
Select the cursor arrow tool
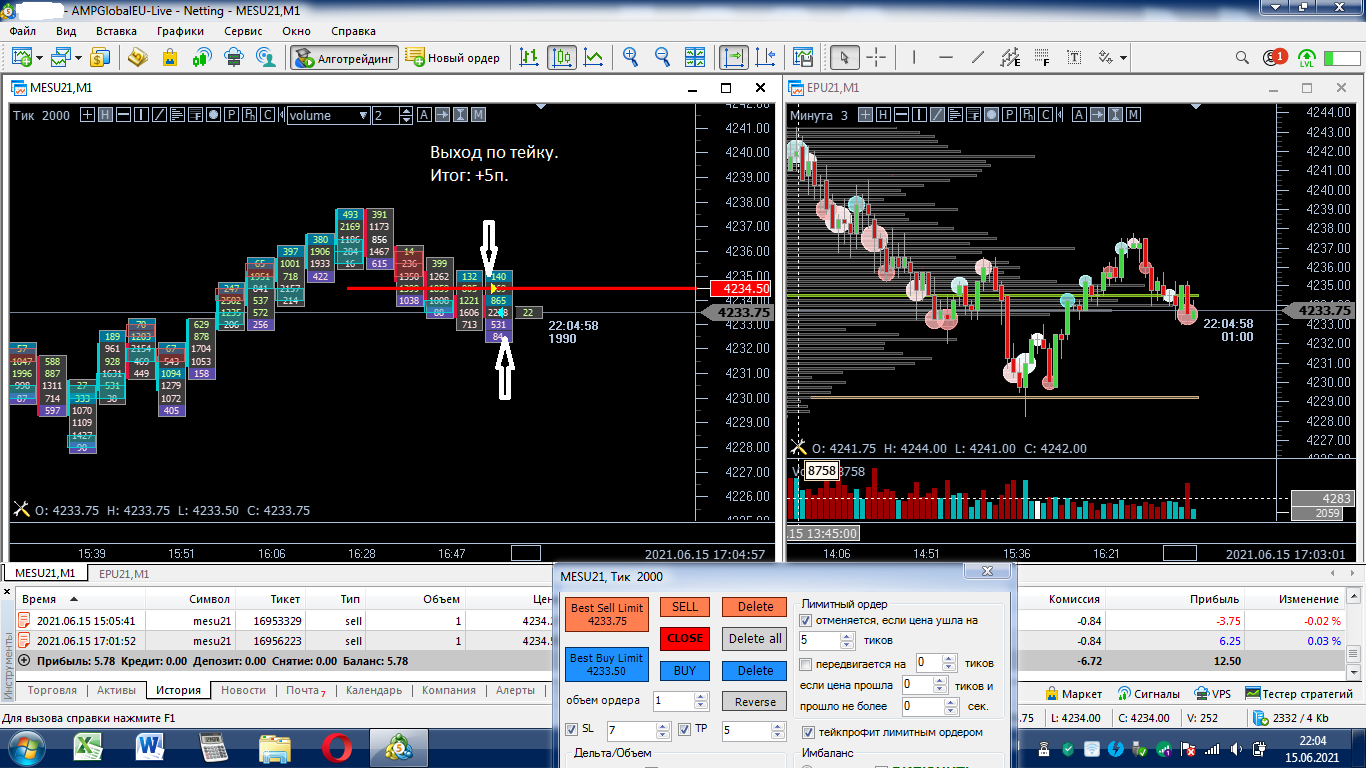(844, 57)
